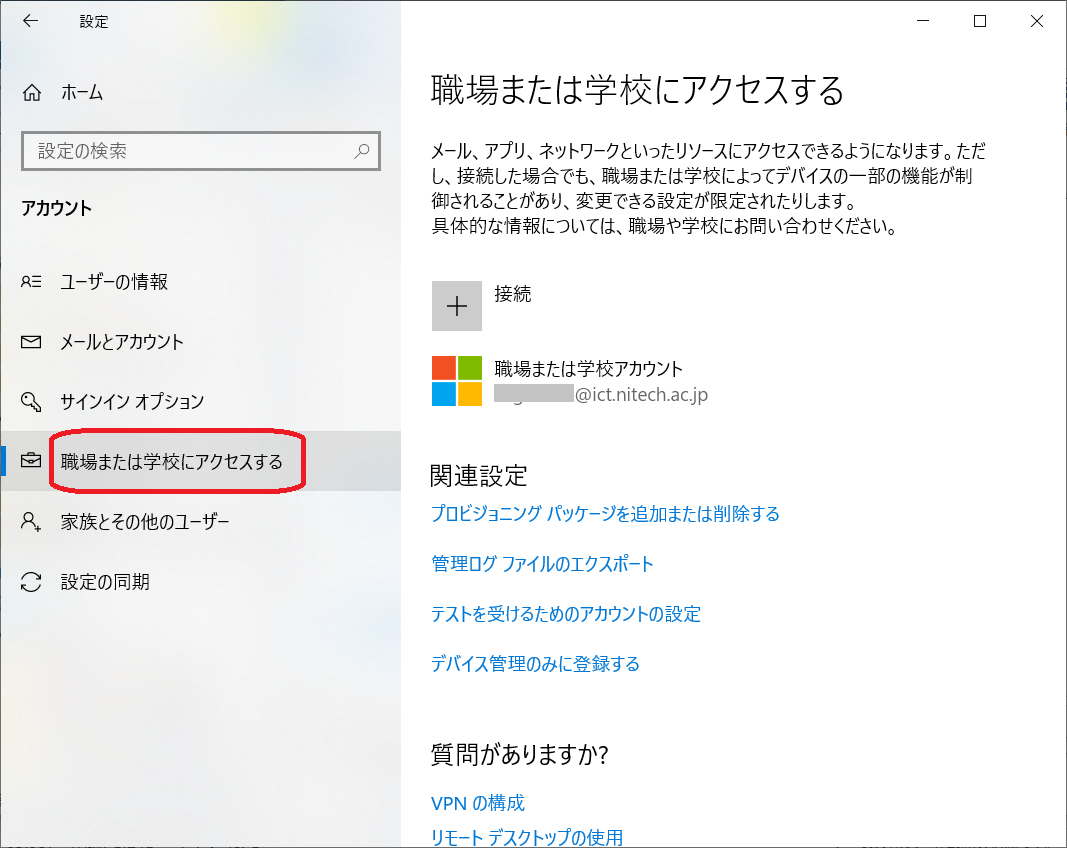Select the ユーザーの情報 user icon

(x=30, y=282)
